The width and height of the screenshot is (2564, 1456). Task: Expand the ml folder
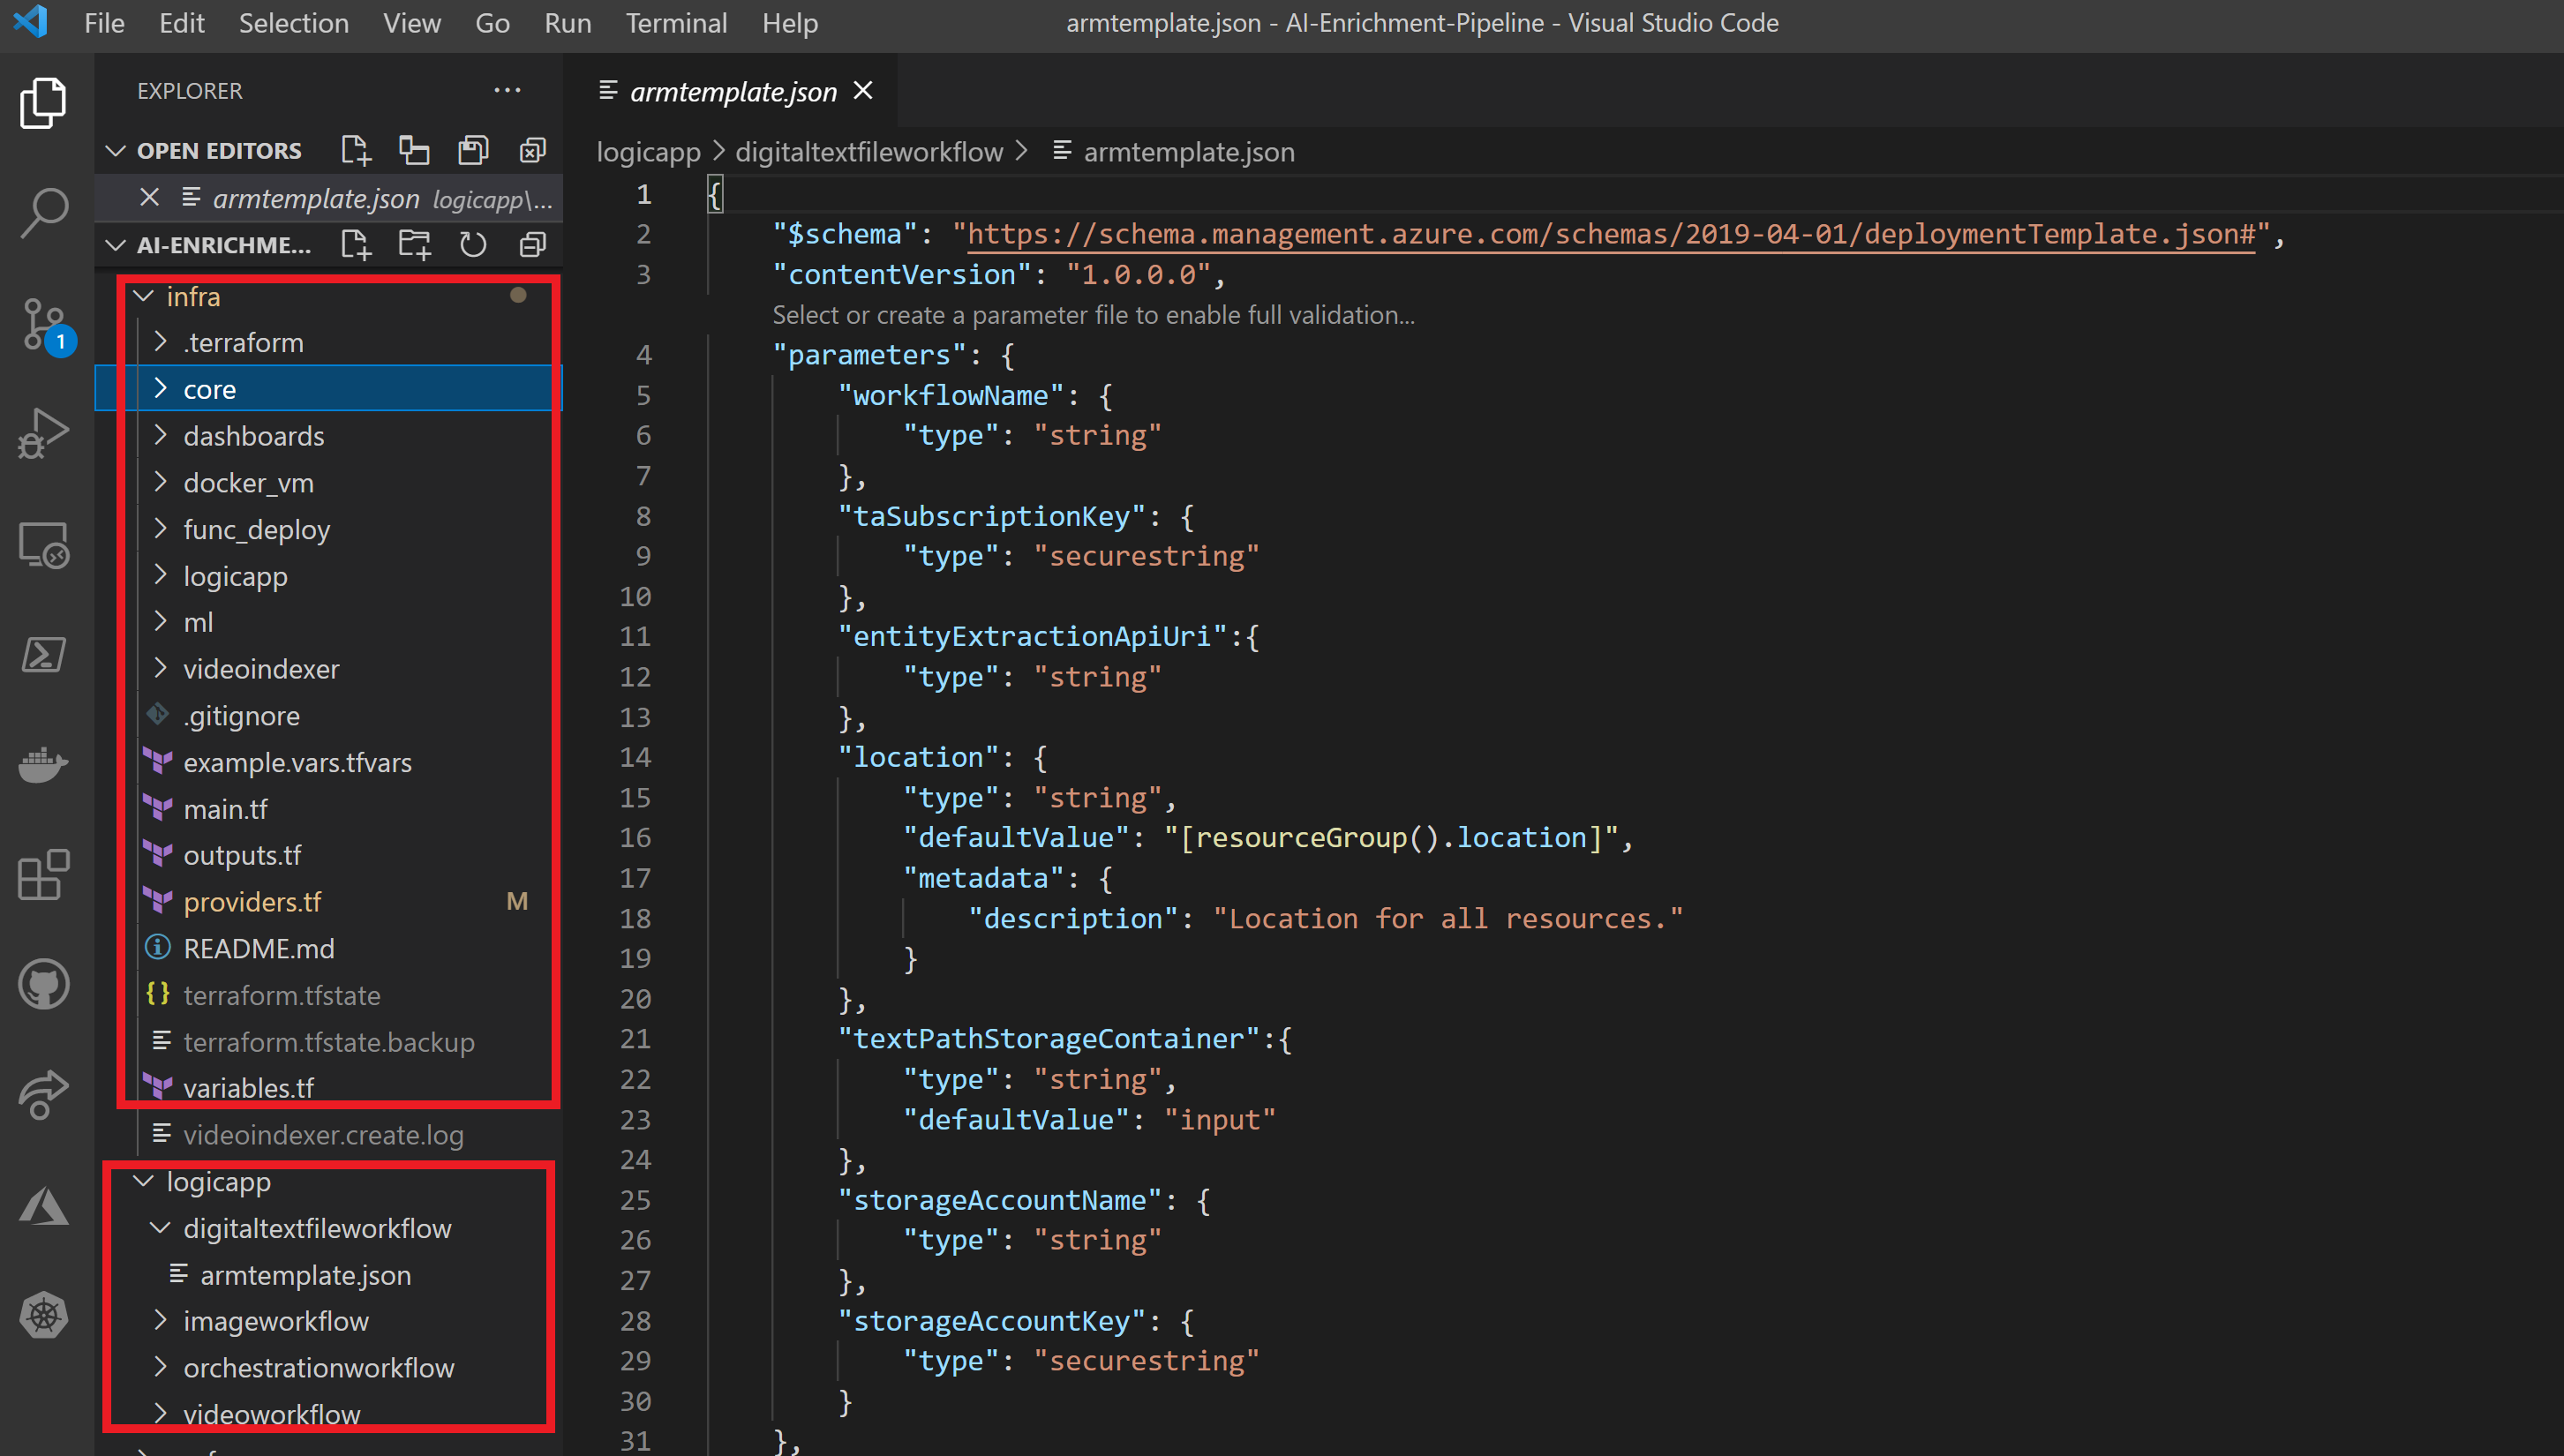click(160, 622)
